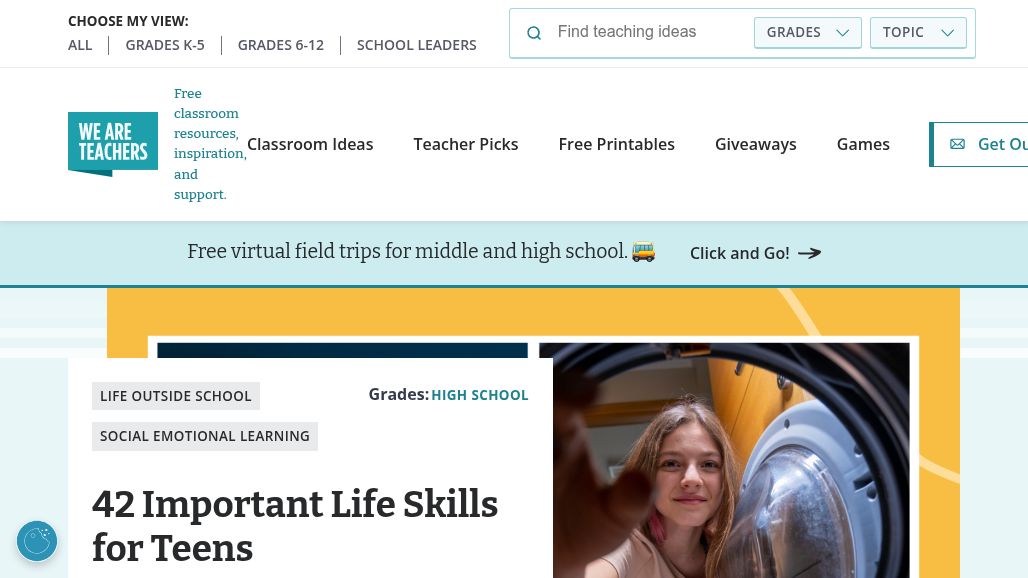Click the search magnifier icon
Viewport: 1028px width, 578px height.
pyautogui.click(x=534, y=33)
